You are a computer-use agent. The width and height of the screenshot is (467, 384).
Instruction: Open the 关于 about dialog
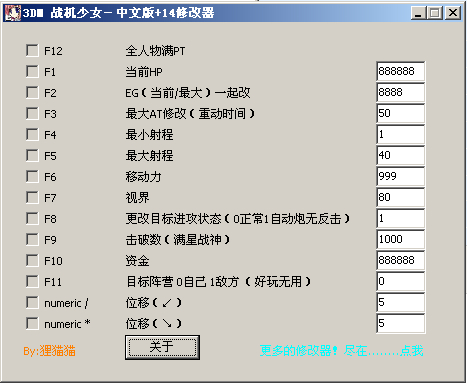point(162,347)
